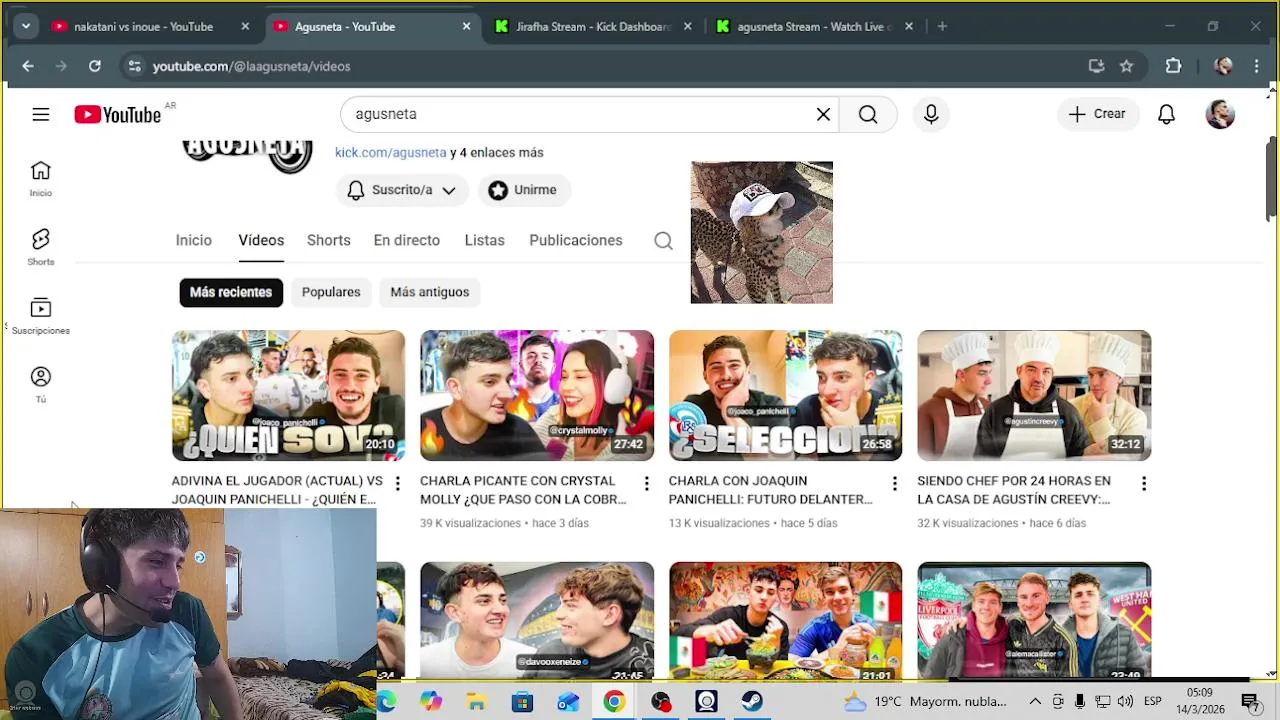The image size is (1280, 720).
Task: Run search with the magnifier button
Action: point(868,114)
